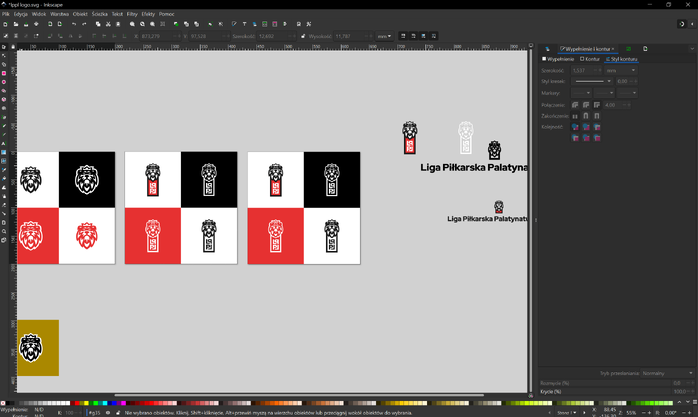Click the zoom in plus button
698x417 pixels.
pos(649,413)
